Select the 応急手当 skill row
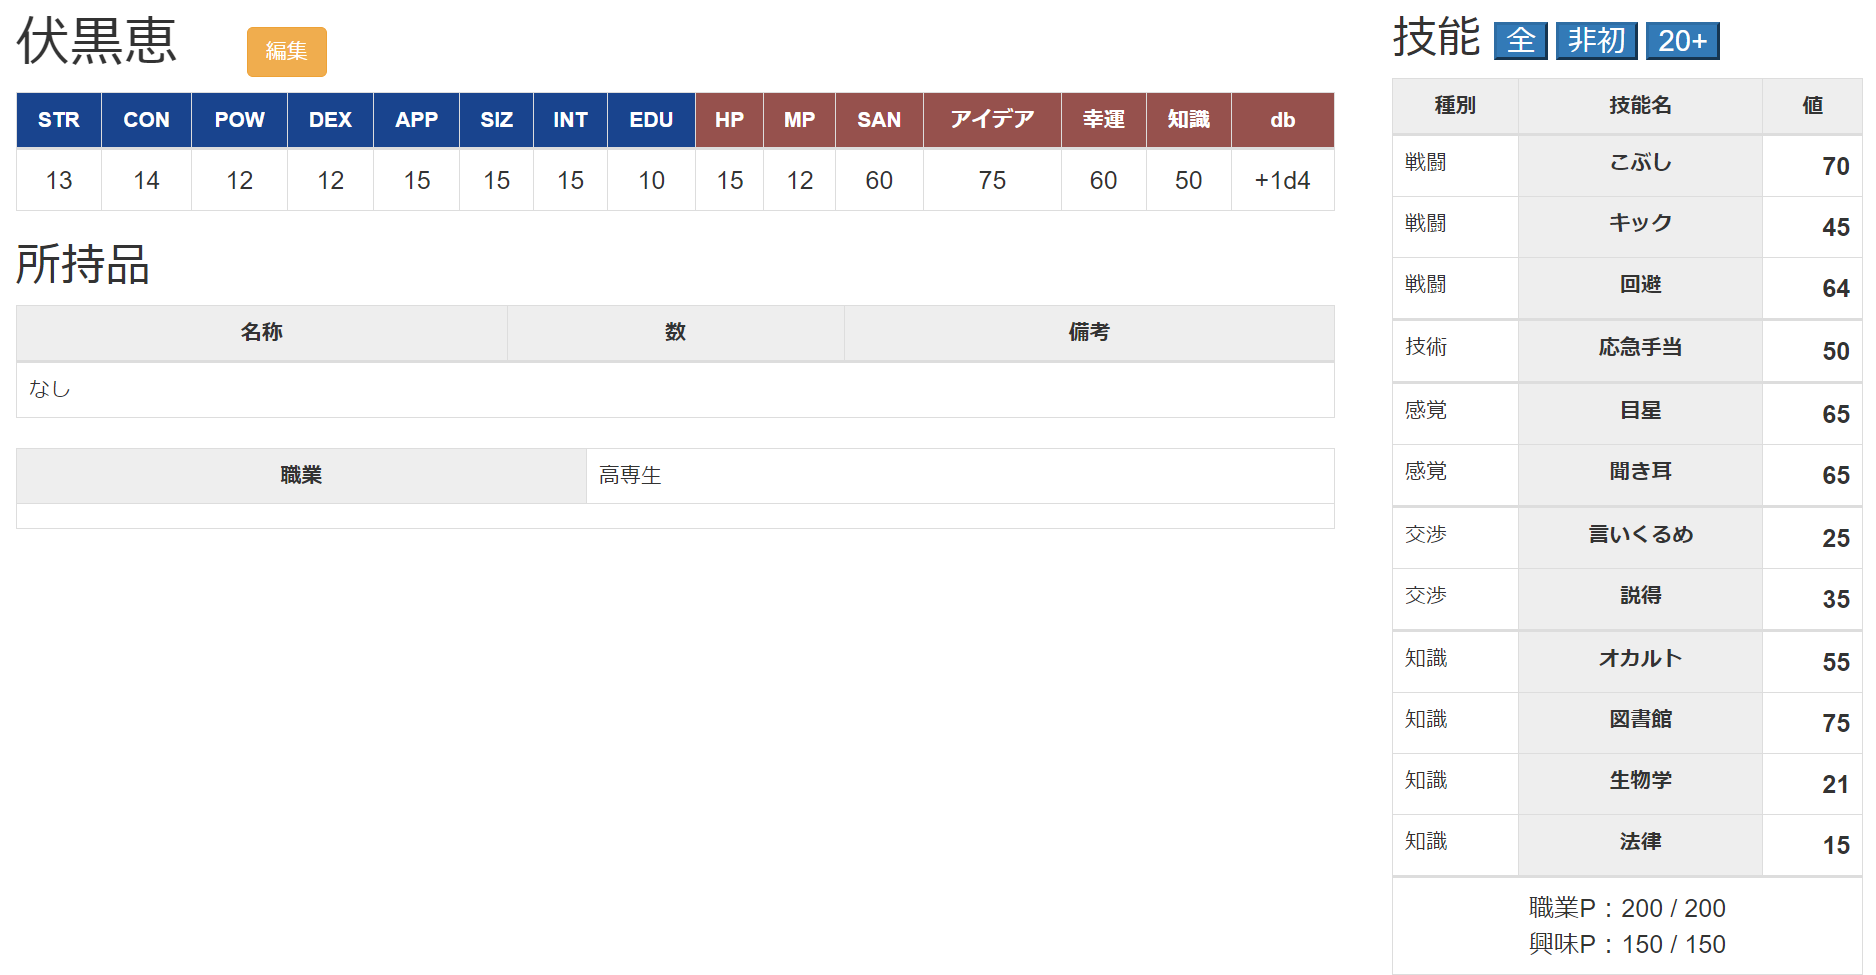Image resolution: width=1876 pixels, height=975 pixels. point(1627,351)
